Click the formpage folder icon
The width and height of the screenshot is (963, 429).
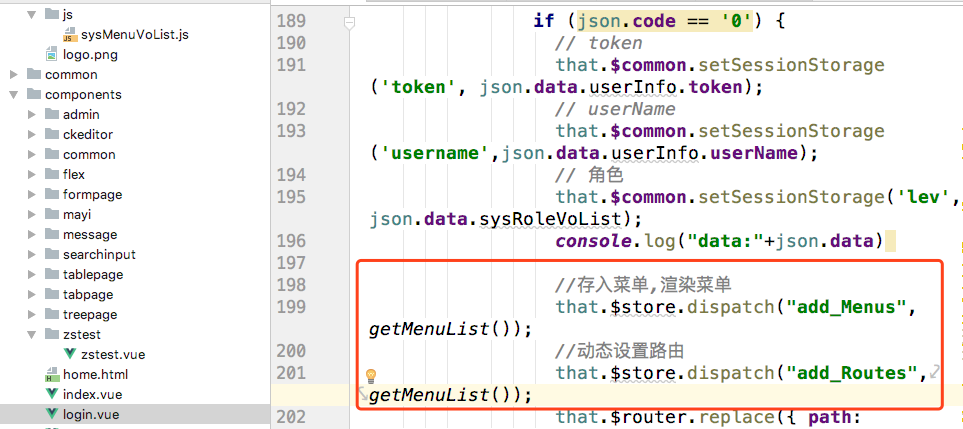(52, 194)
